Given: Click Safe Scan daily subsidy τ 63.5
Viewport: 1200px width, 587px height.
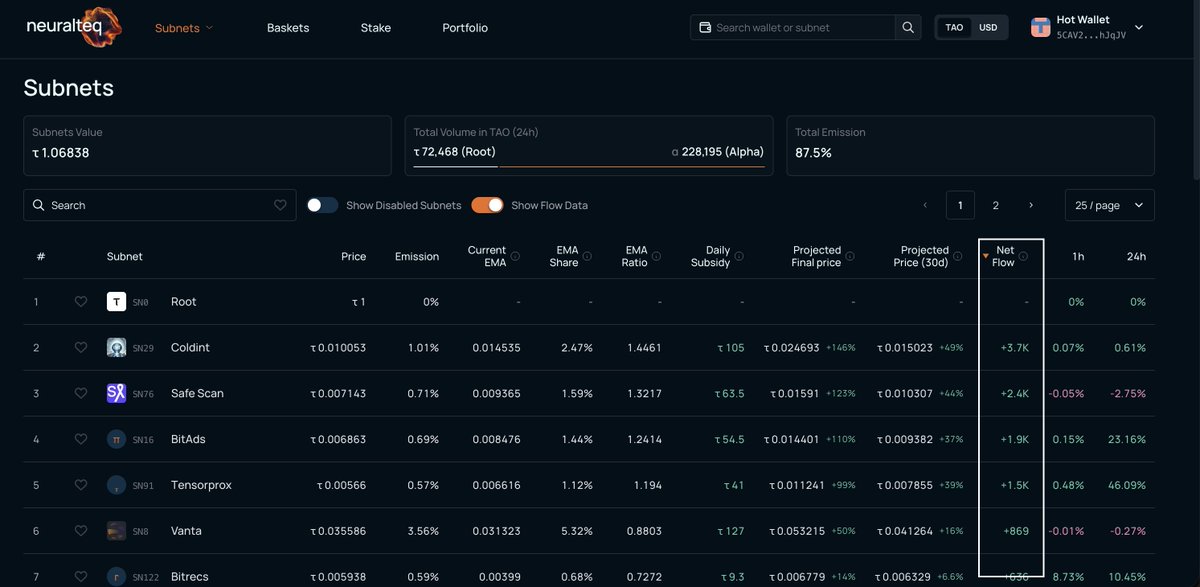Looking at the screenshot, I should 730,394.
